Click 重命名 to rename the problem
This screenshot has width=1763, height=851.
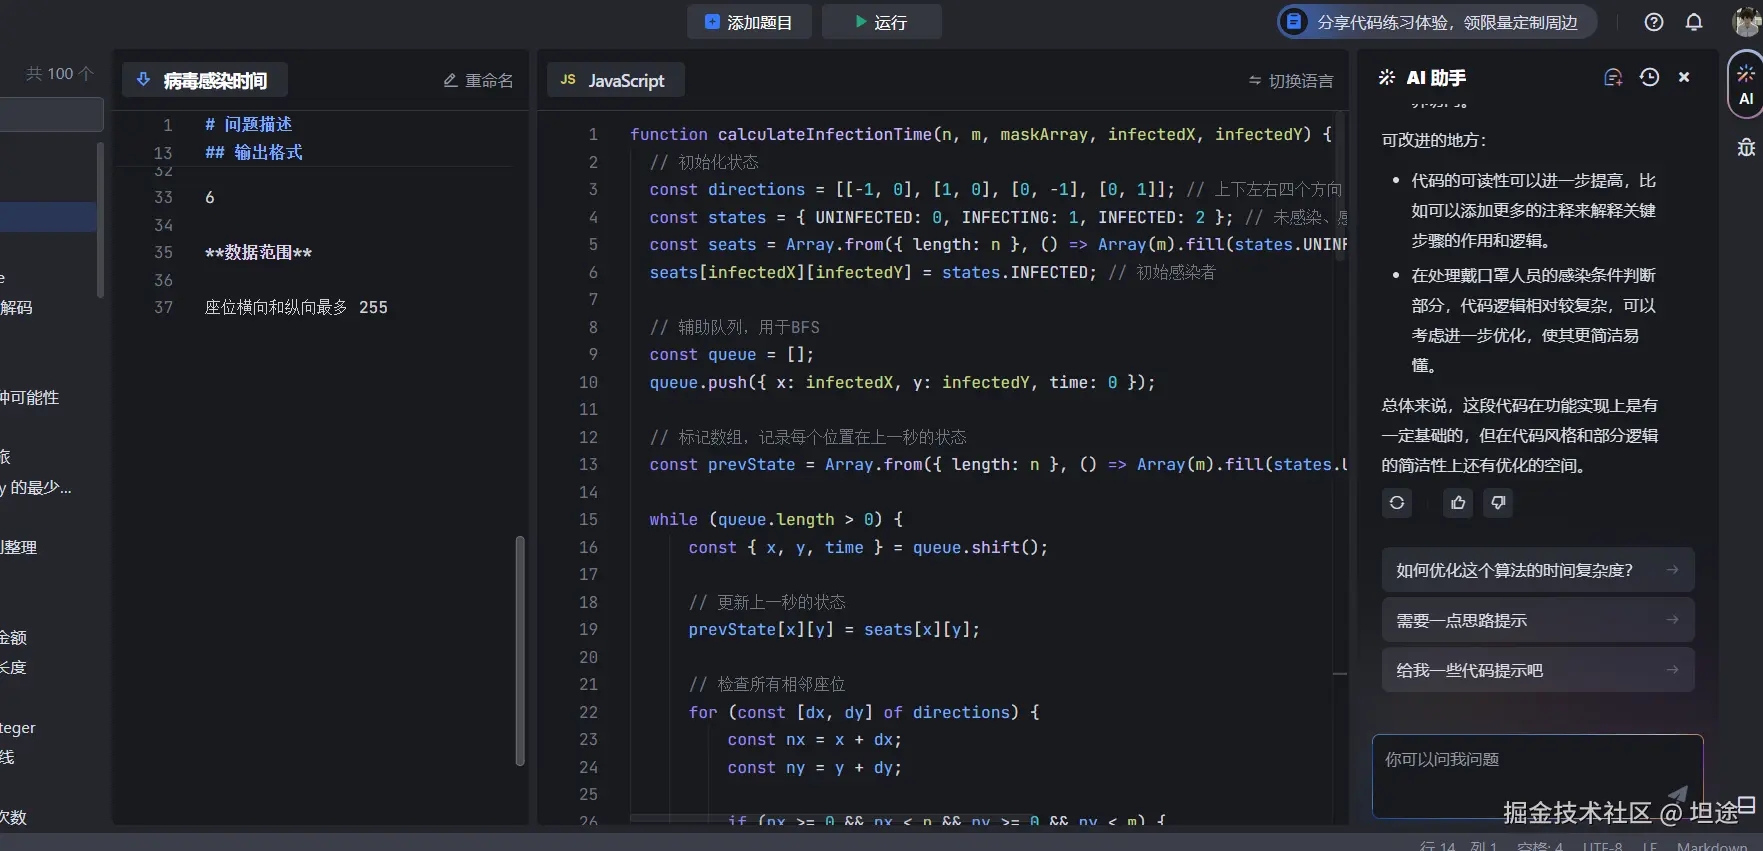478,81
